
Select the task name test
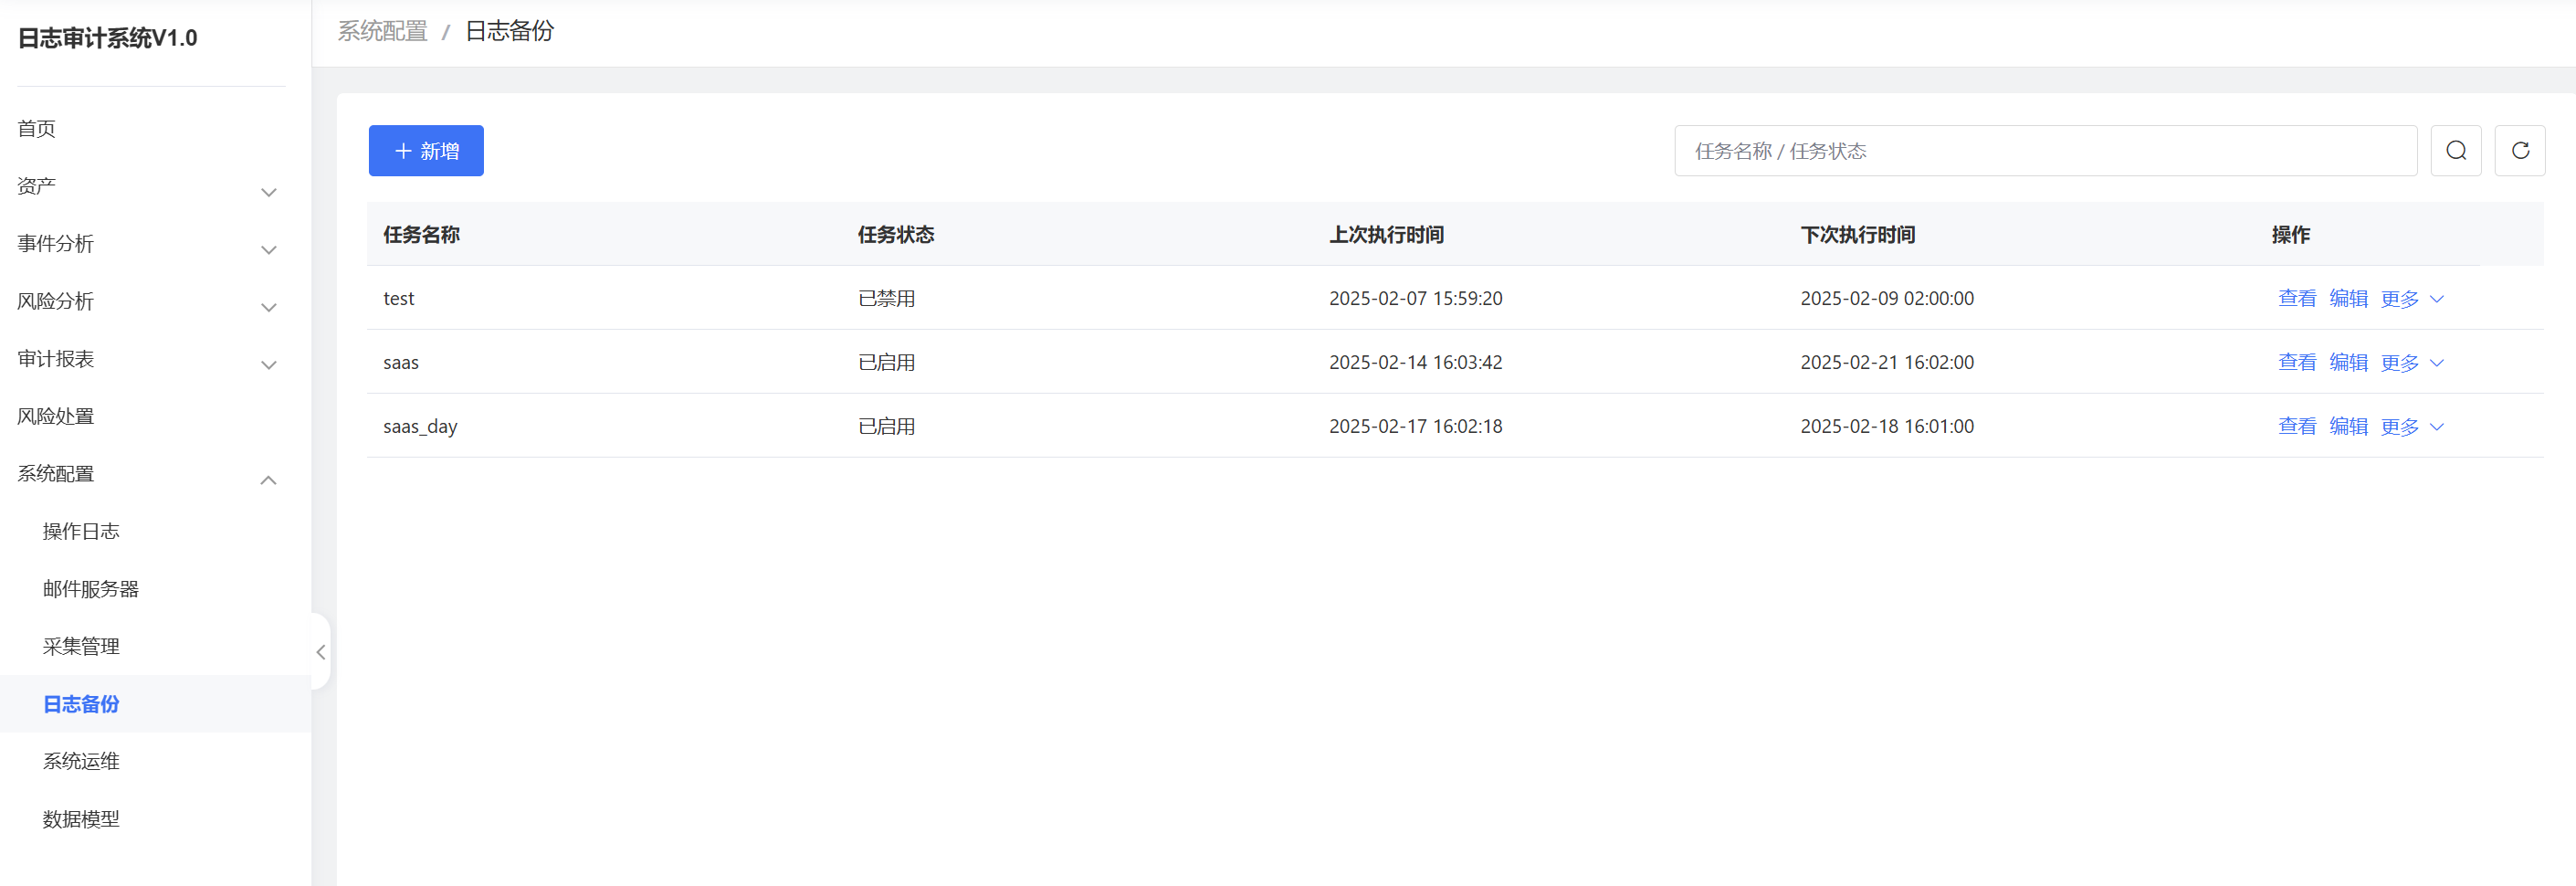click(399, 298)
